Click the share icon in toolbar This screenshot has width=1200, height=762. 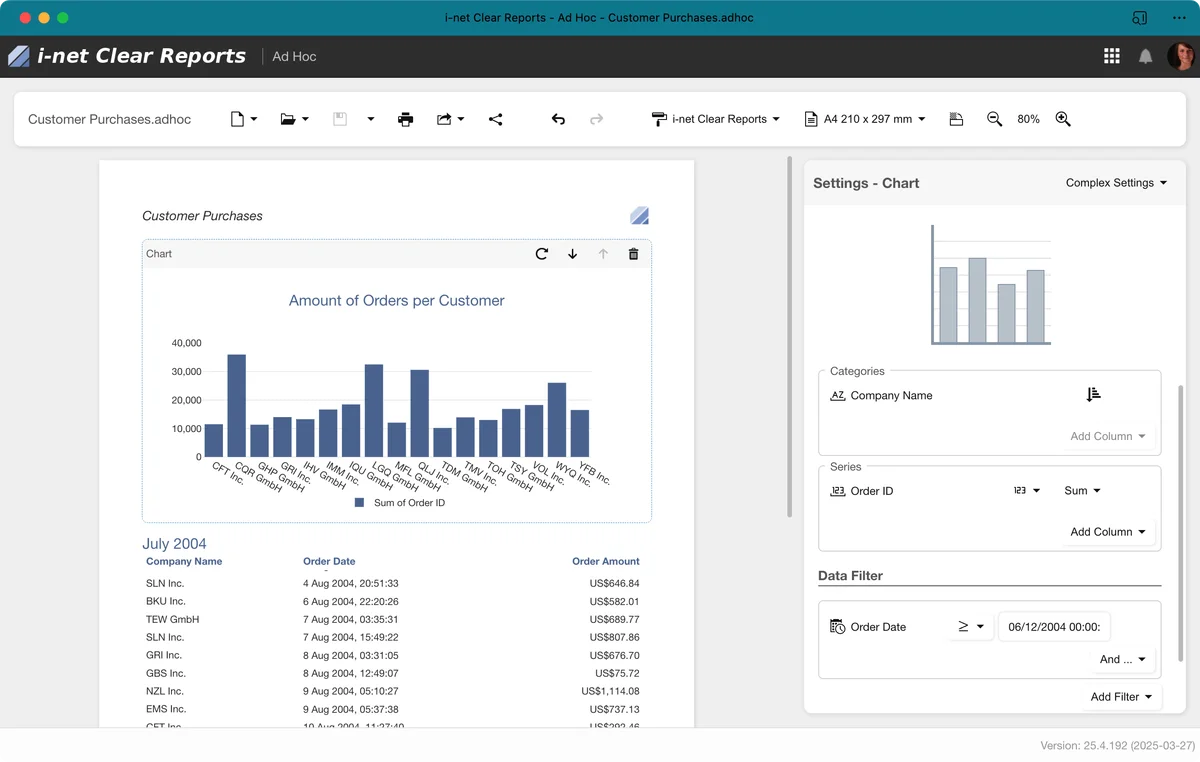pyautogui.click(x=495, y=119)
